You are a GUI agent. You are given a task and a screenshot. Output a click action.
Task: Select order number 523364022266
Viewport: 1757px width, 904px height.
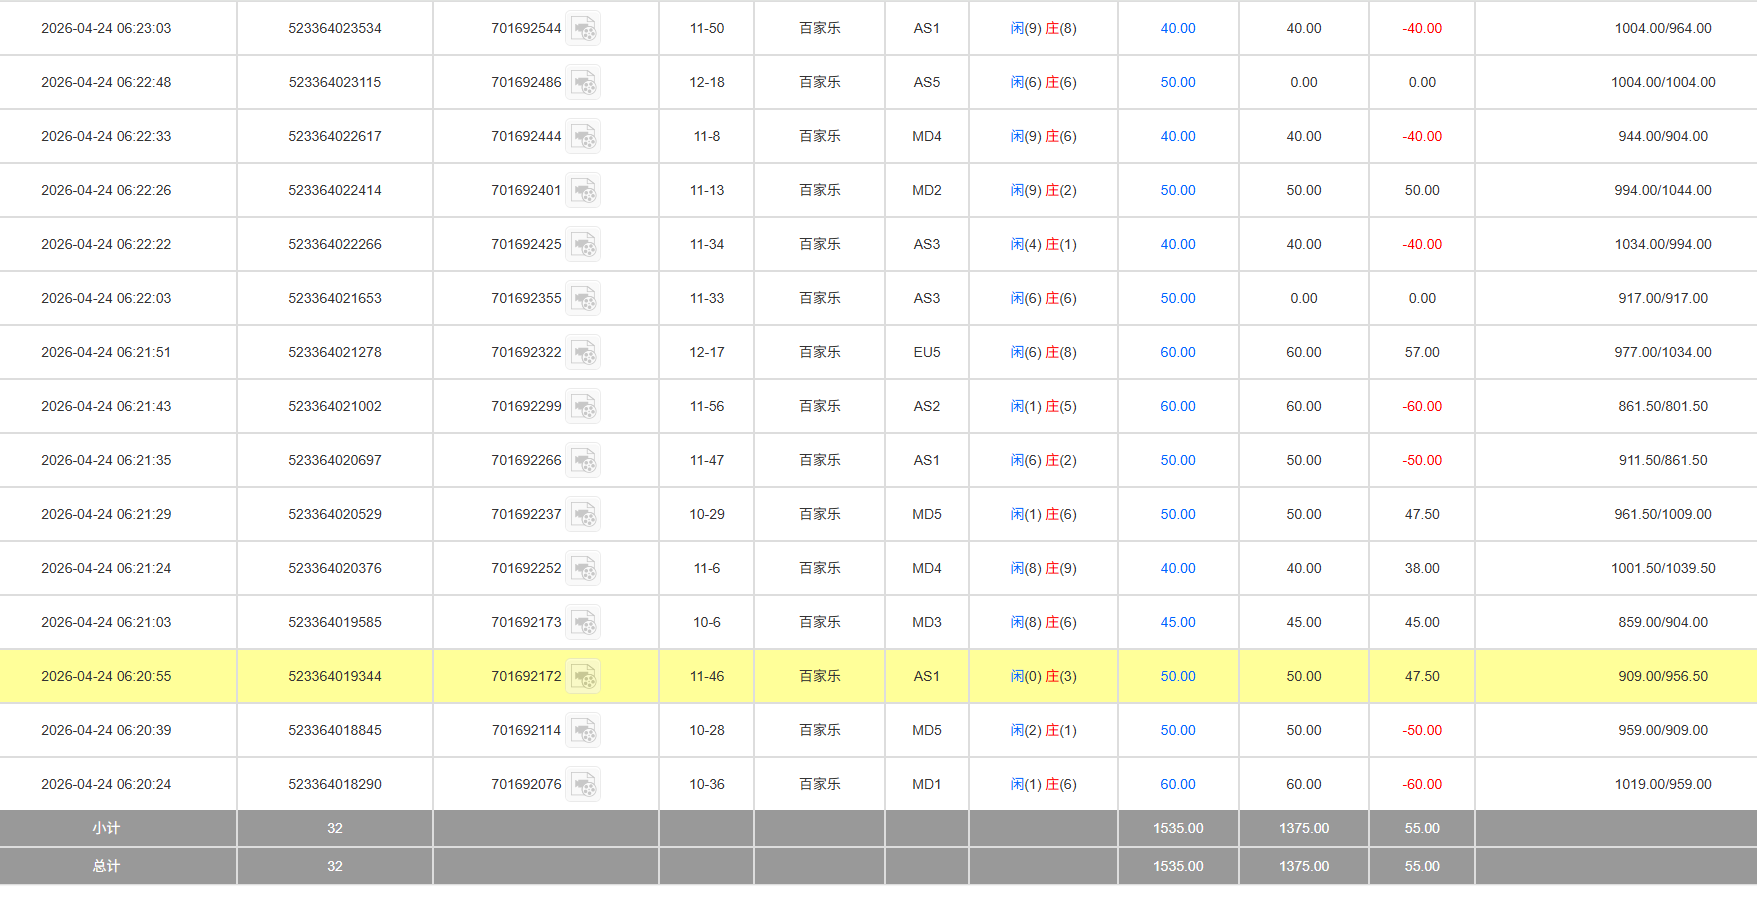335,244
